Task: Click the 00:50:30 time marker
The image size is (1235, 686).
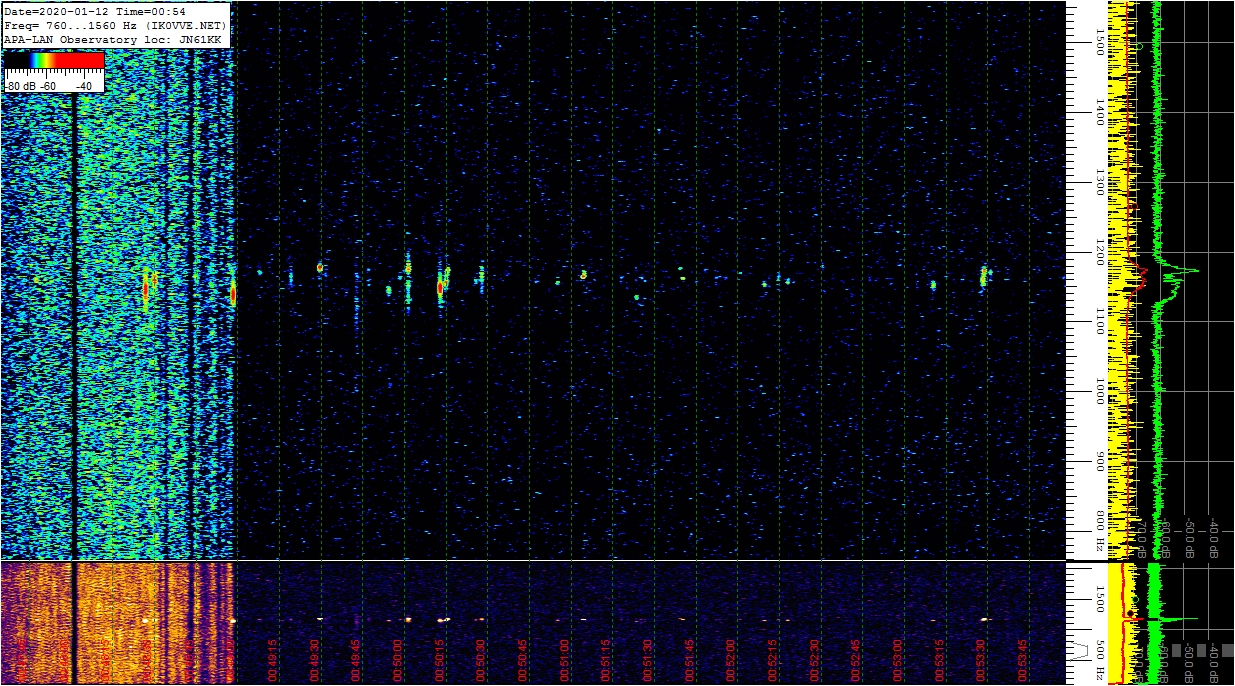Action: pos(481,661)
